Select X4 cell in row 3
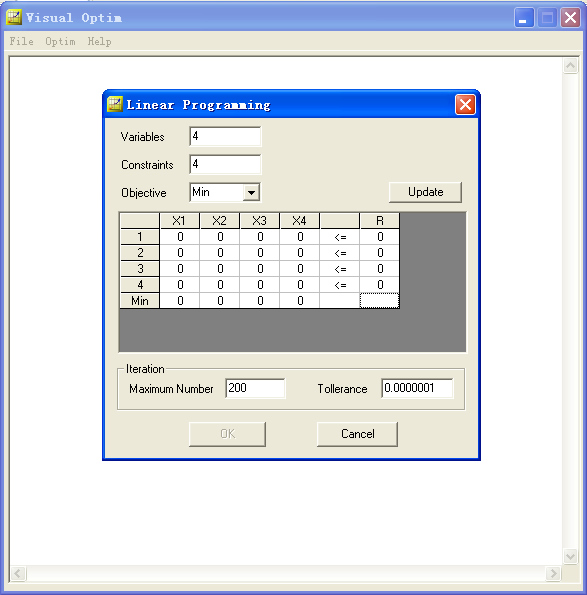 (x=300, y=269)
